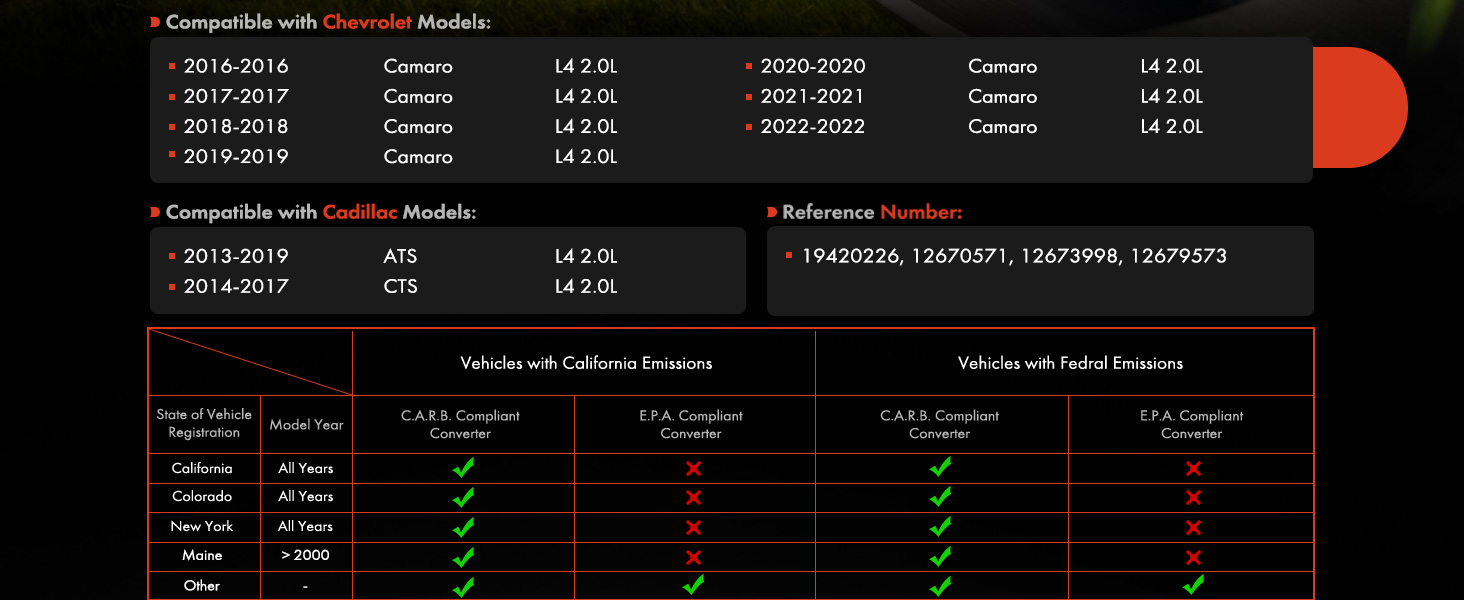Select the "ATS" model name
Screen dimensions: 1464x600
coord(400,256)
